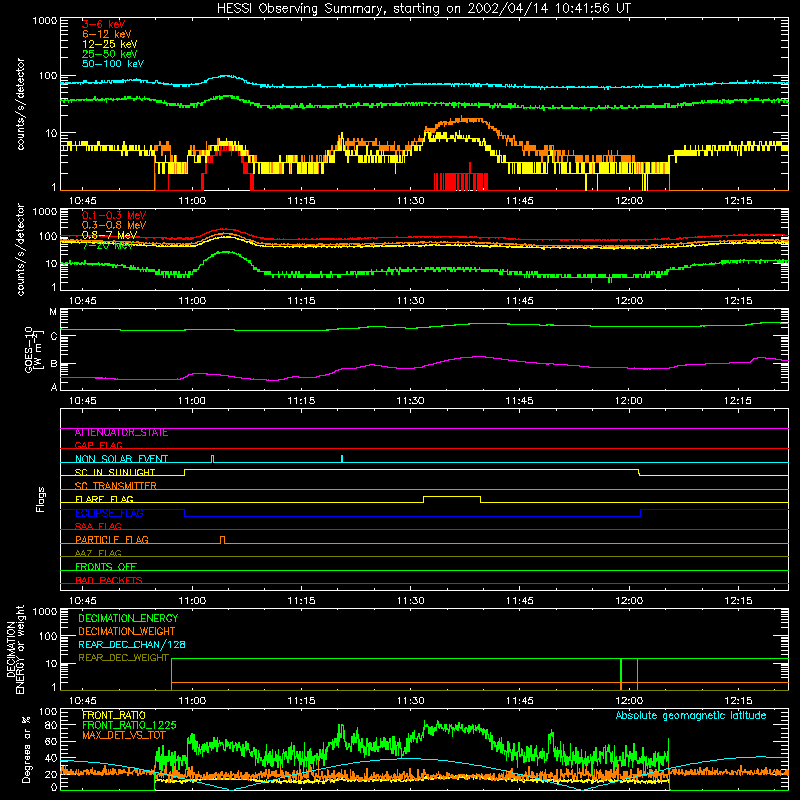This screenshot has width=800, height=800.
Task: Select the 12-25 keV legend label
Action: click(x=110, y=44)
